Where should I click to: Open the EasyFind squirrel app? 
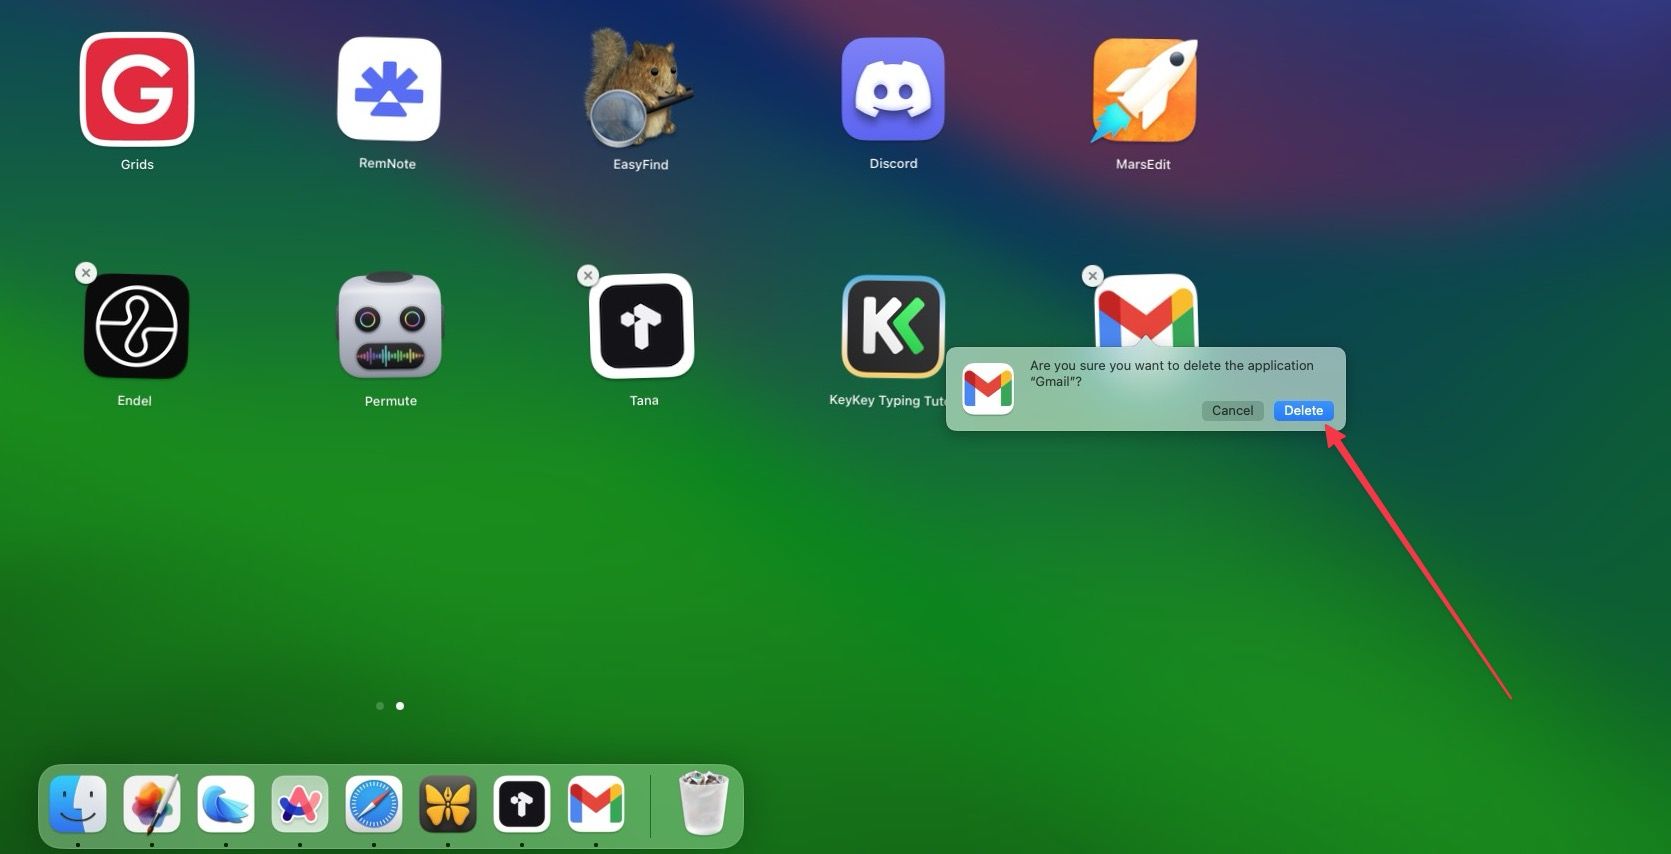point(640,90)
